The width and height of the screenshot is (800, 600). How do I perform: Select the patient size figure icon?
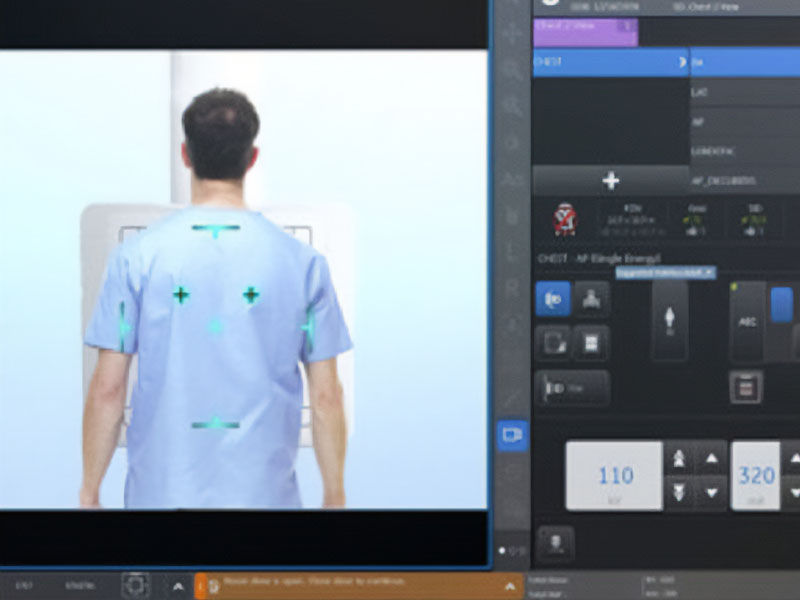point(669,320)
